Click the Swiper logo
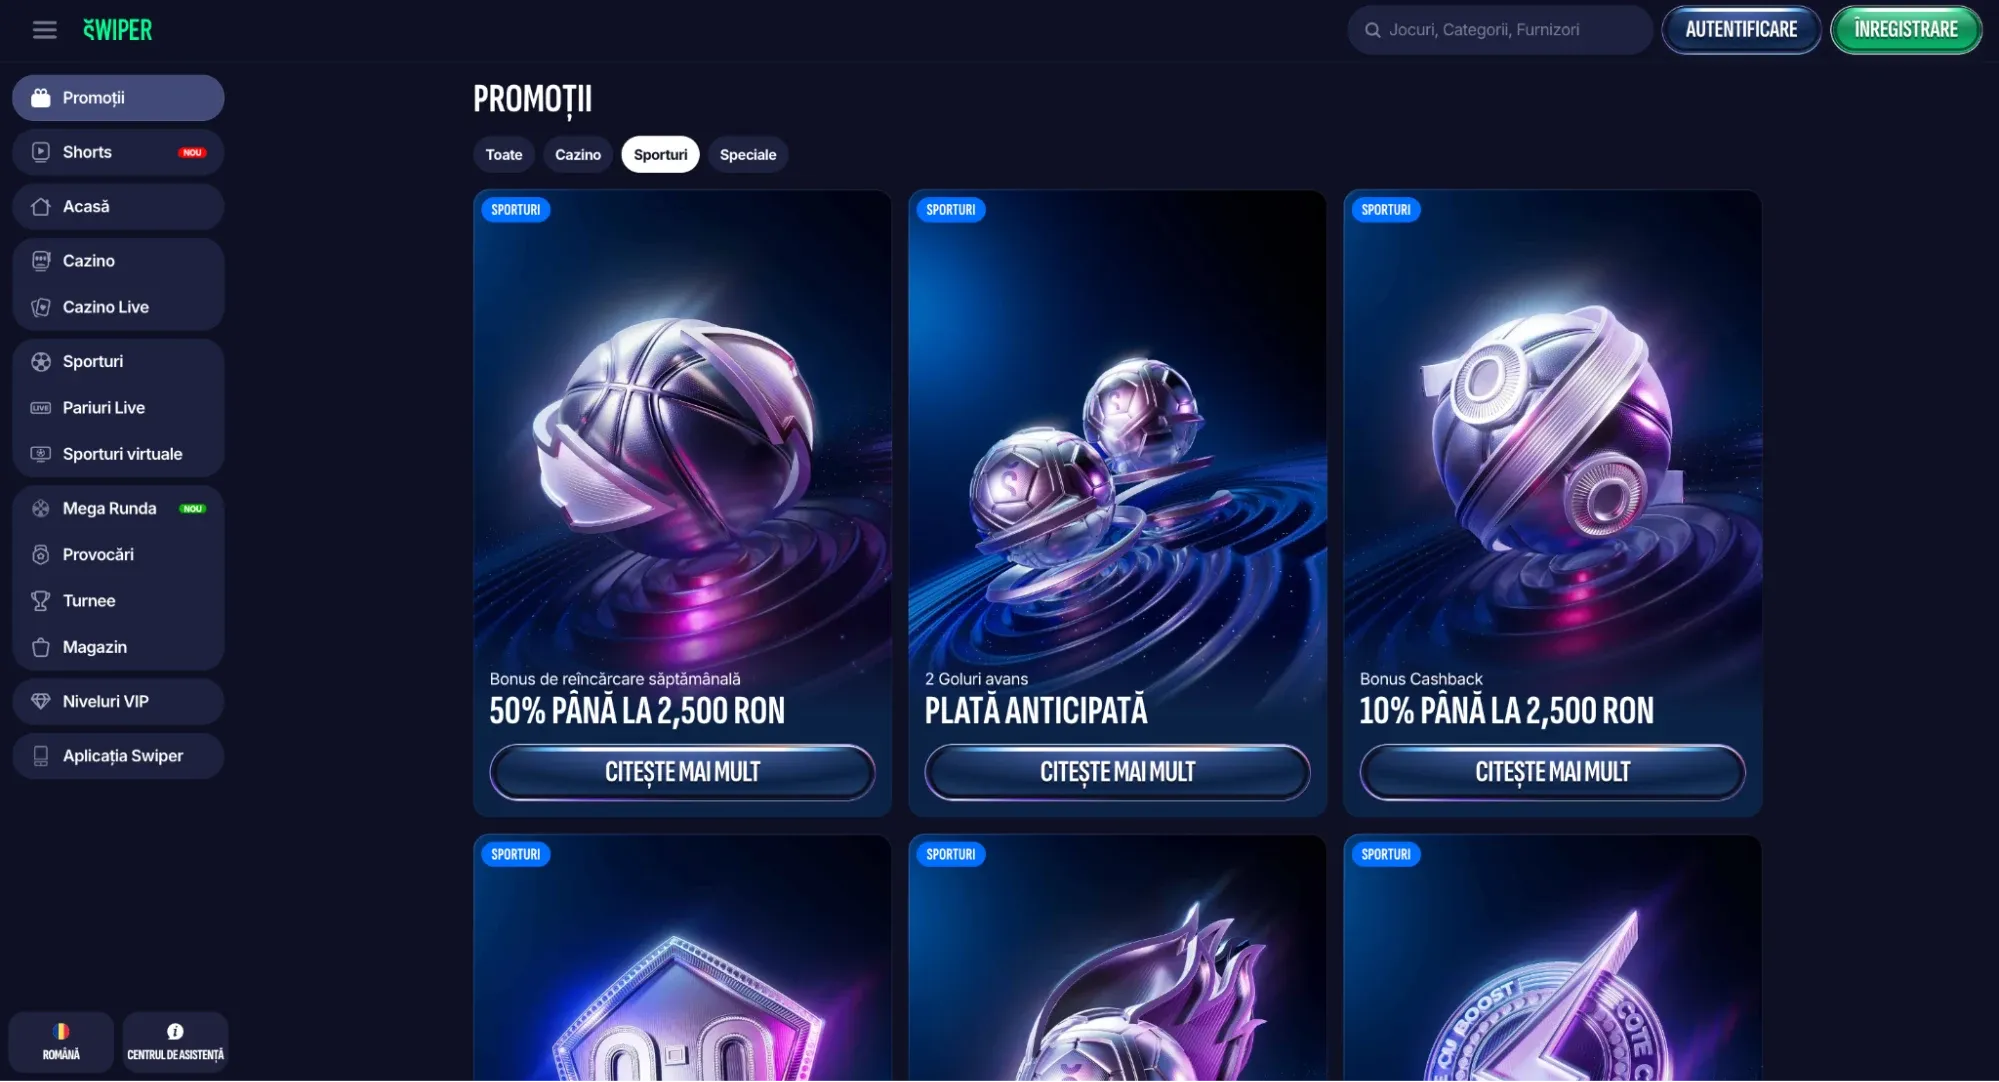Image resolution: width=1999 pixels, height=1082 pixels. [118, 30]
